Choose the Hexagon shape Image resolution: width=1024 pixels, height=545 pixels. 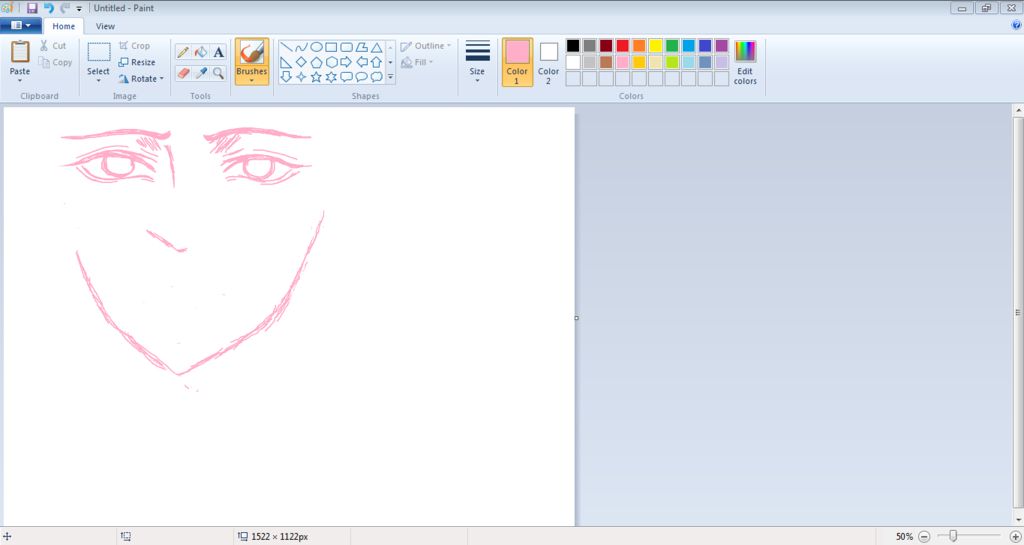(331, 63)
